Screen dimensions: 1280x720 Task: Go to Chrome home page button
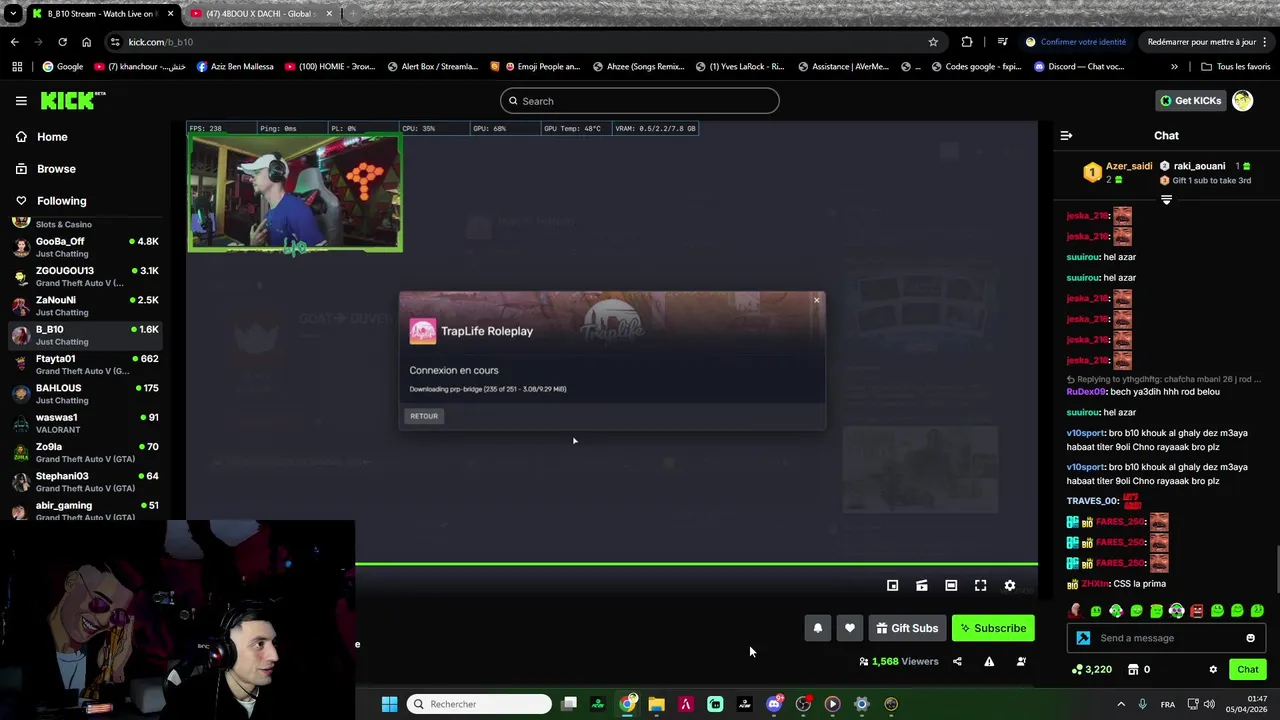point(87,42)
